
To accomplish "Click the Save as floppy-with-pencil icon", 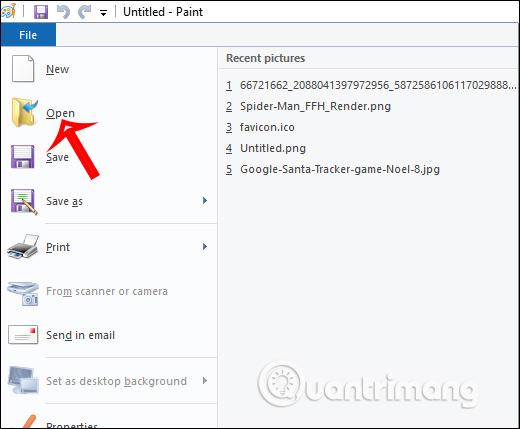I will pos(24,201).
